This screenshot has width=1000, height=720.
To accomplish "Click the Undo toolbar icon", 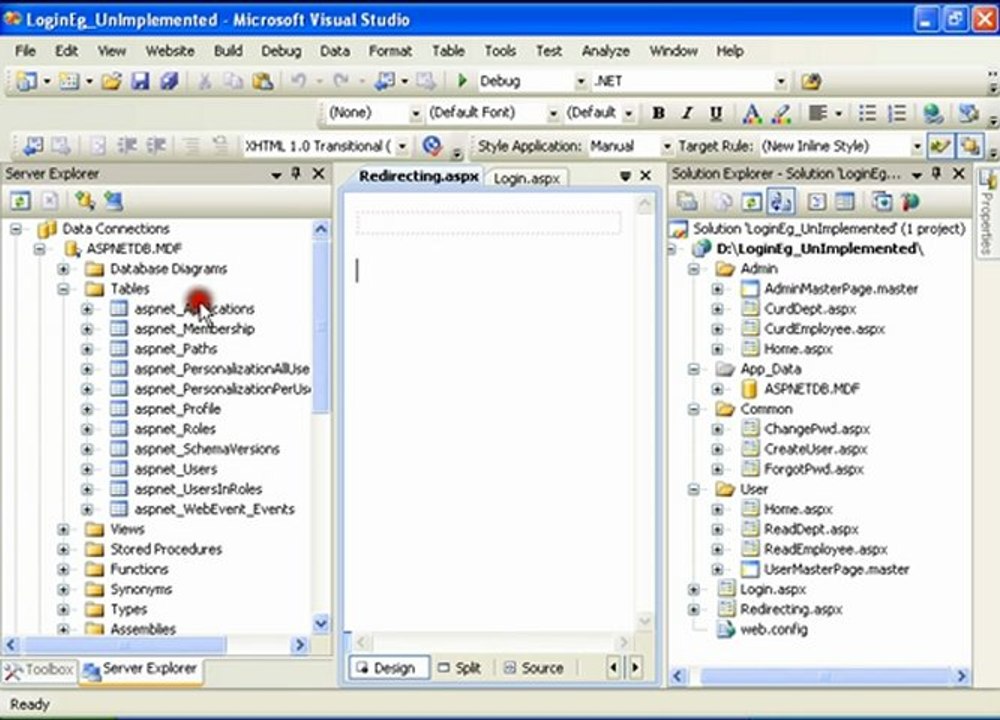I will tap(298, 81).
